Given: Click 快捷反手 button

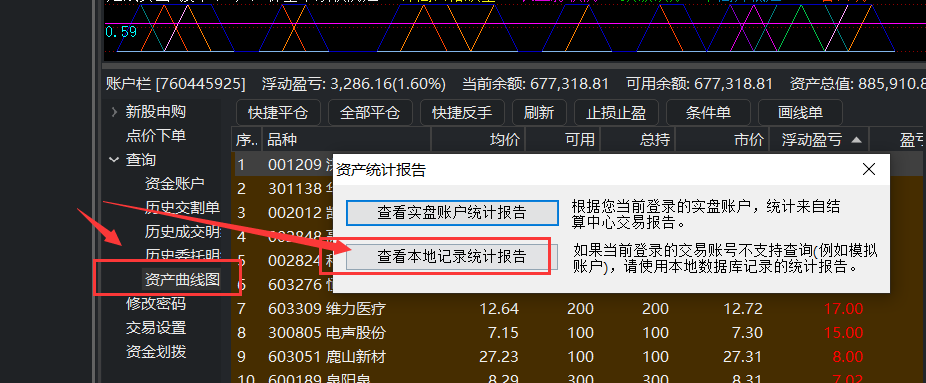Looking at the screenshot, I should (x=462, y=112).
